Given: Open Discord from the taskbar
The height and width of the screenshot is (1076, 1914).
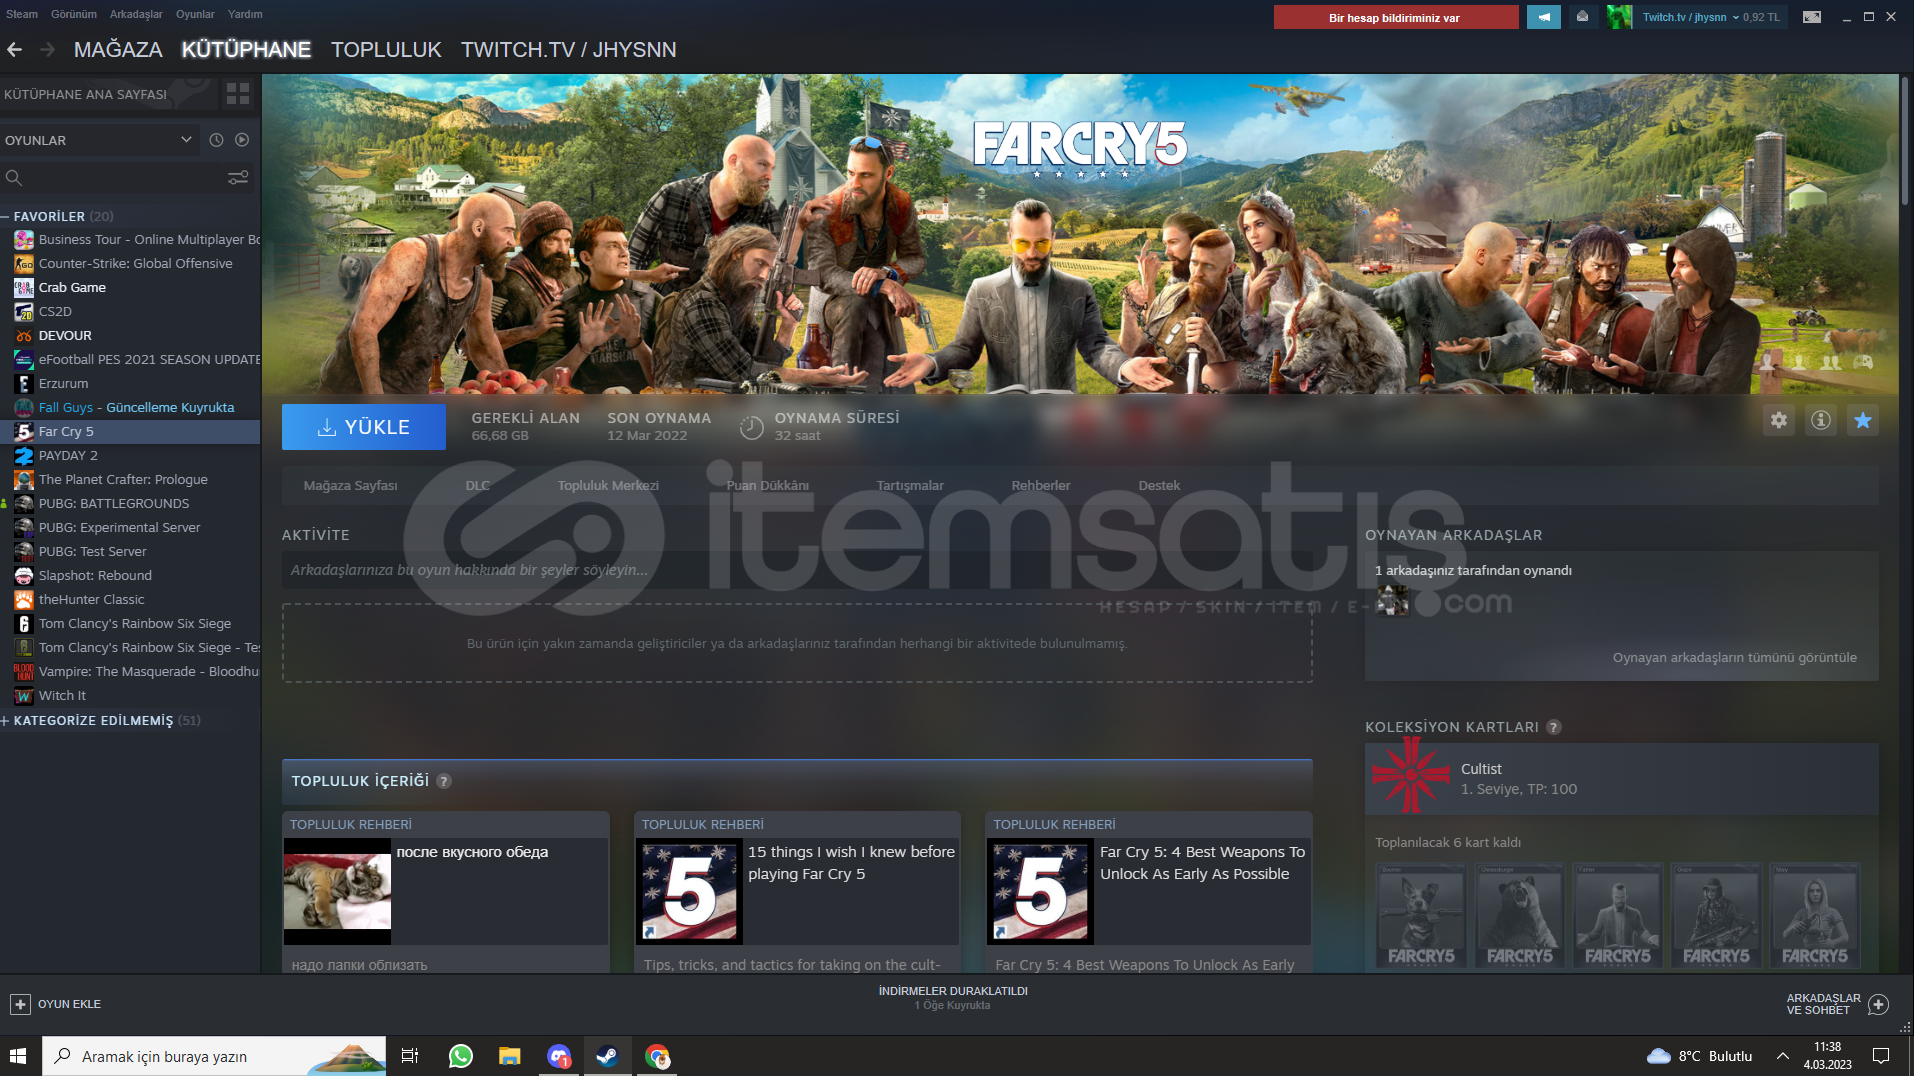Looking at the screenshot, I should coord(559,1056).
